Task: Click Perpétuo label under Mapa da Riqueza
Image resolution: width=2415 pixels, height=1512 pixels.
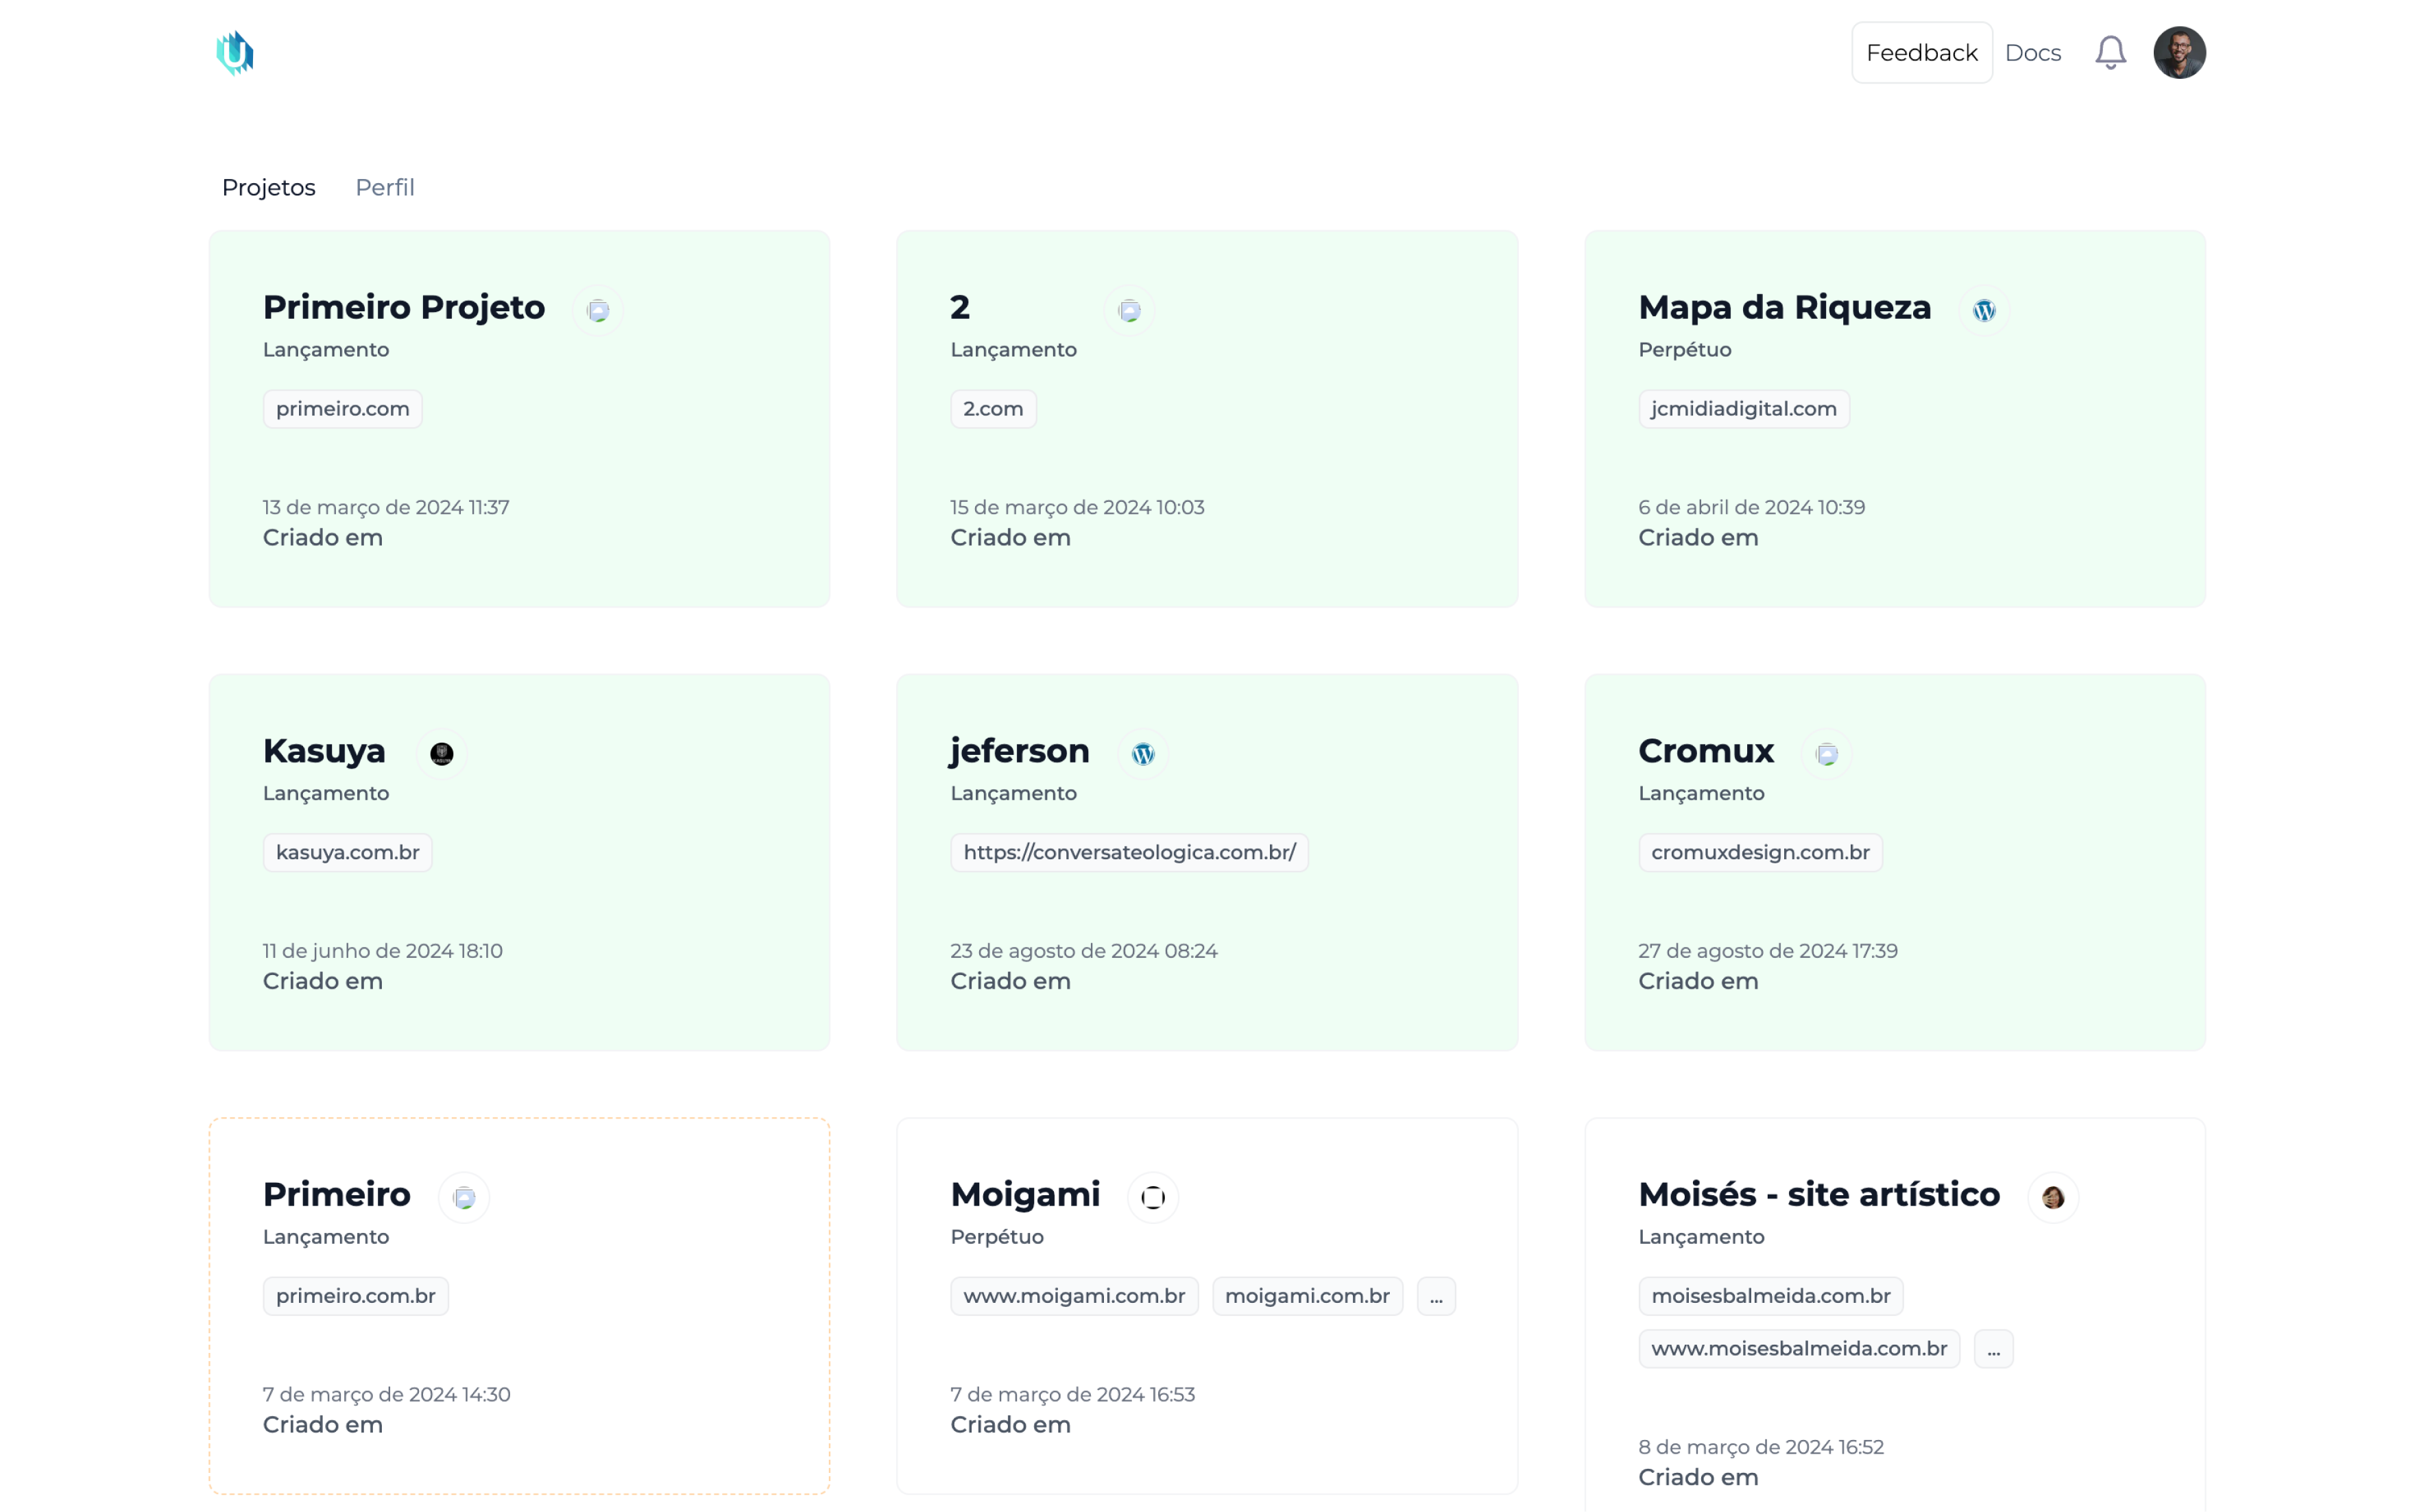Action: 1684,350
